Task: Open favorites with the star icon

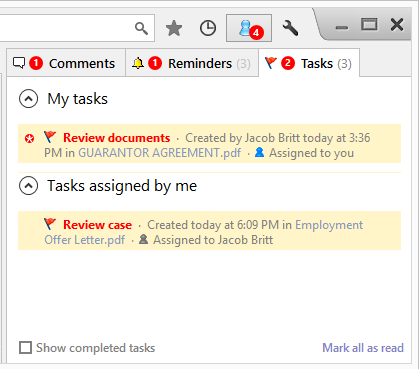Action: [174, 28]
